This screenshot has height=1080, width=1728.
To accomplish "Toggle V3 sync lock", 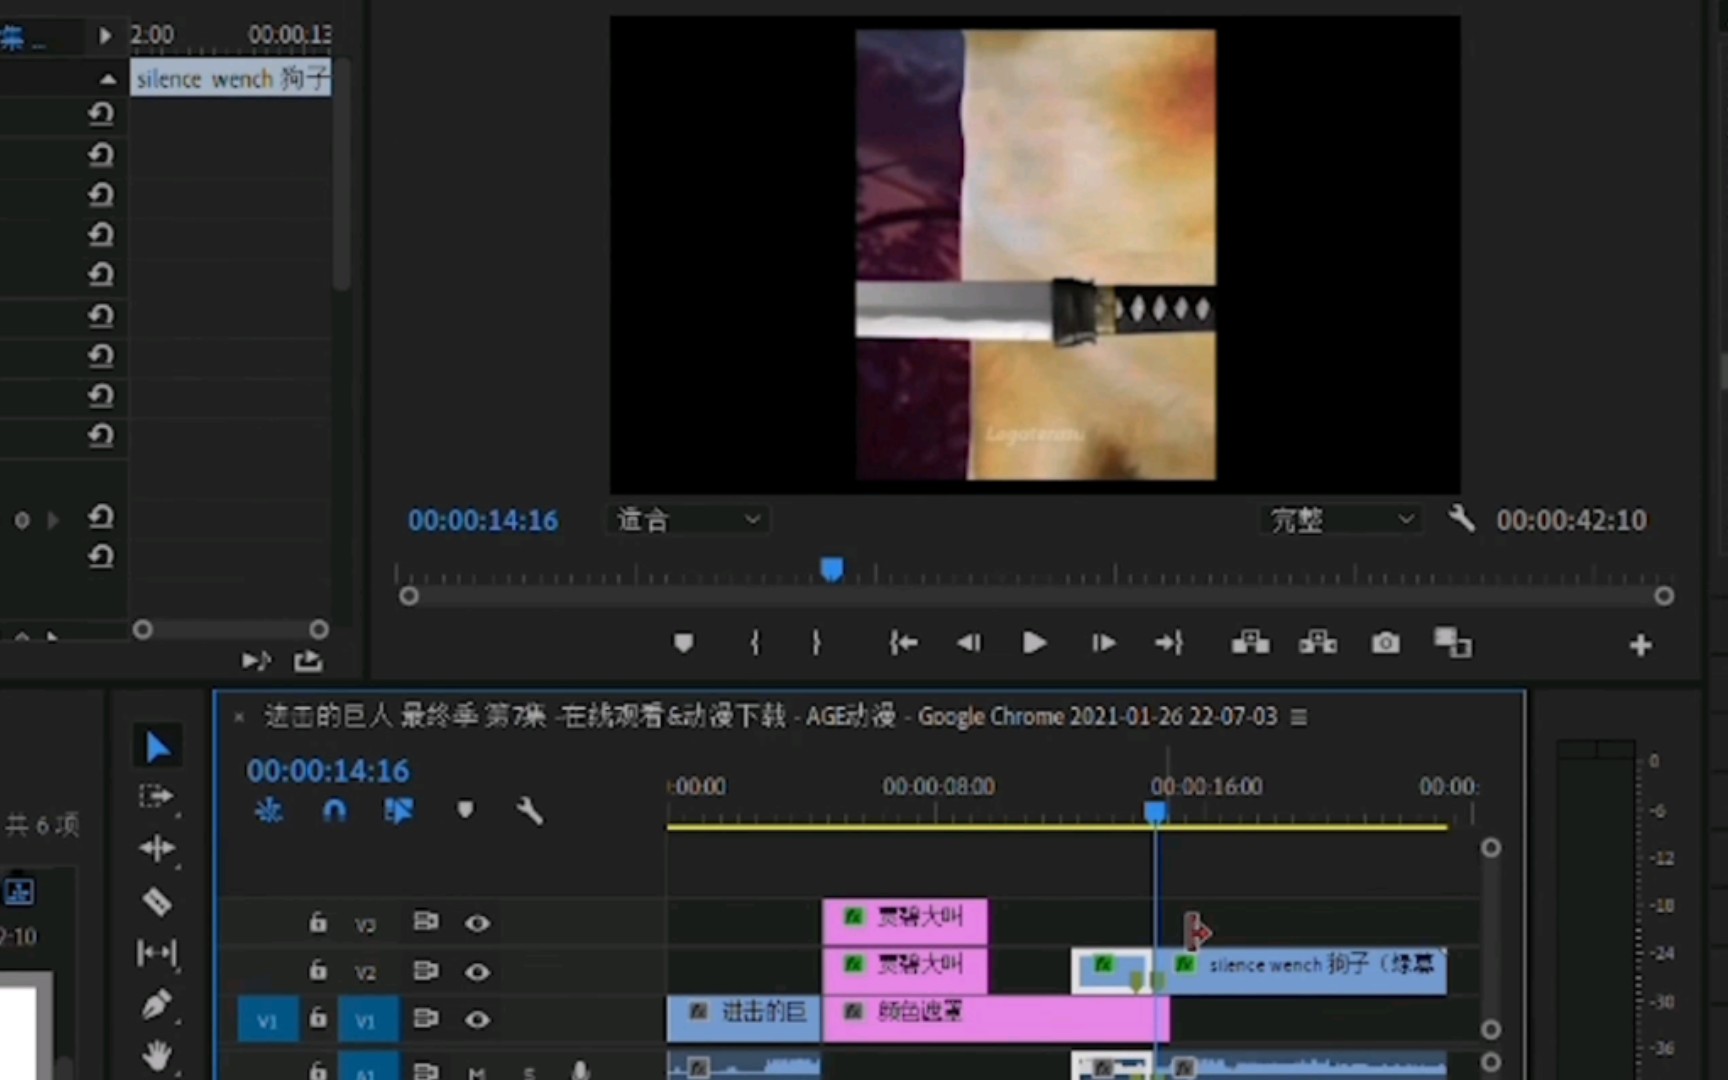I will click(x=426, y=921).
